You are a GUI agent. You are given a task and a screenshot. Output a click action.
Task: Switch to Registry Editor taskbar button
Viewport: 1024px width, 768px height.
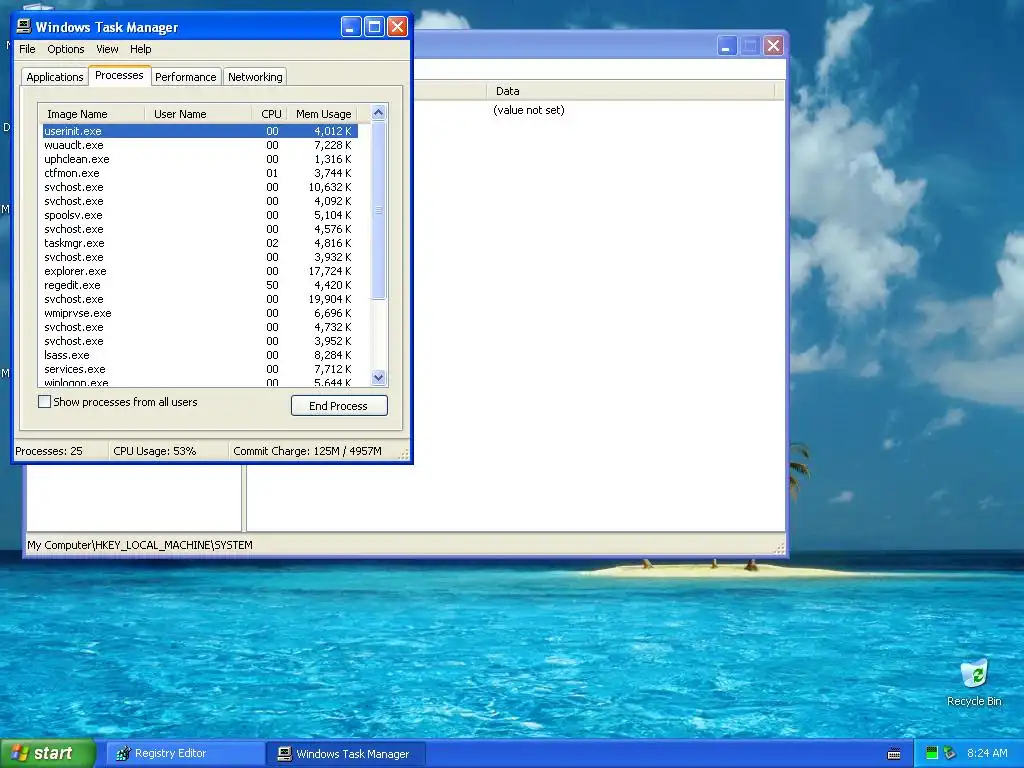pyautogui.click(x=185, y=754)
